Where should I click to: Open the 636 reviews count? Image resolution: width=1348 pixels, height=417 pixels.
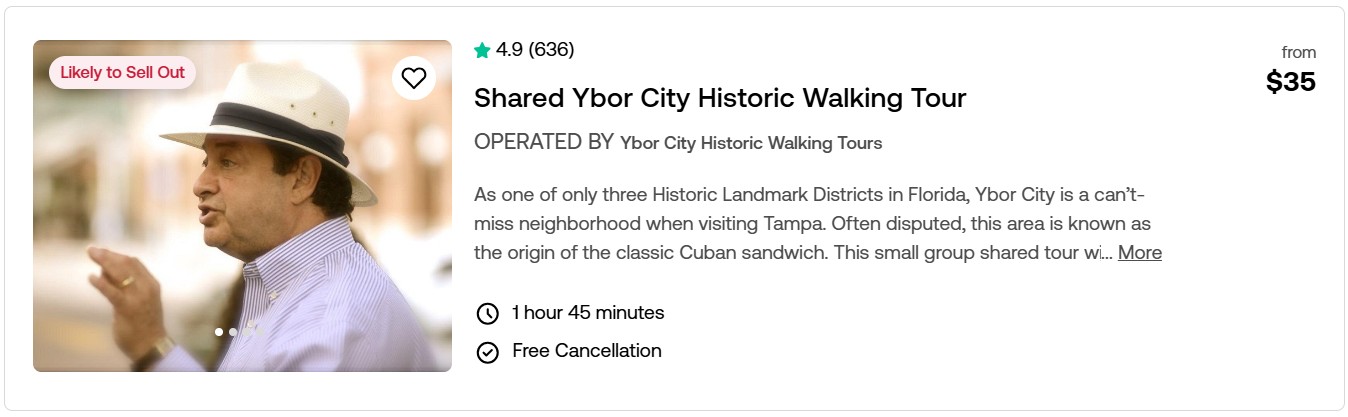[x=551, y=50]
